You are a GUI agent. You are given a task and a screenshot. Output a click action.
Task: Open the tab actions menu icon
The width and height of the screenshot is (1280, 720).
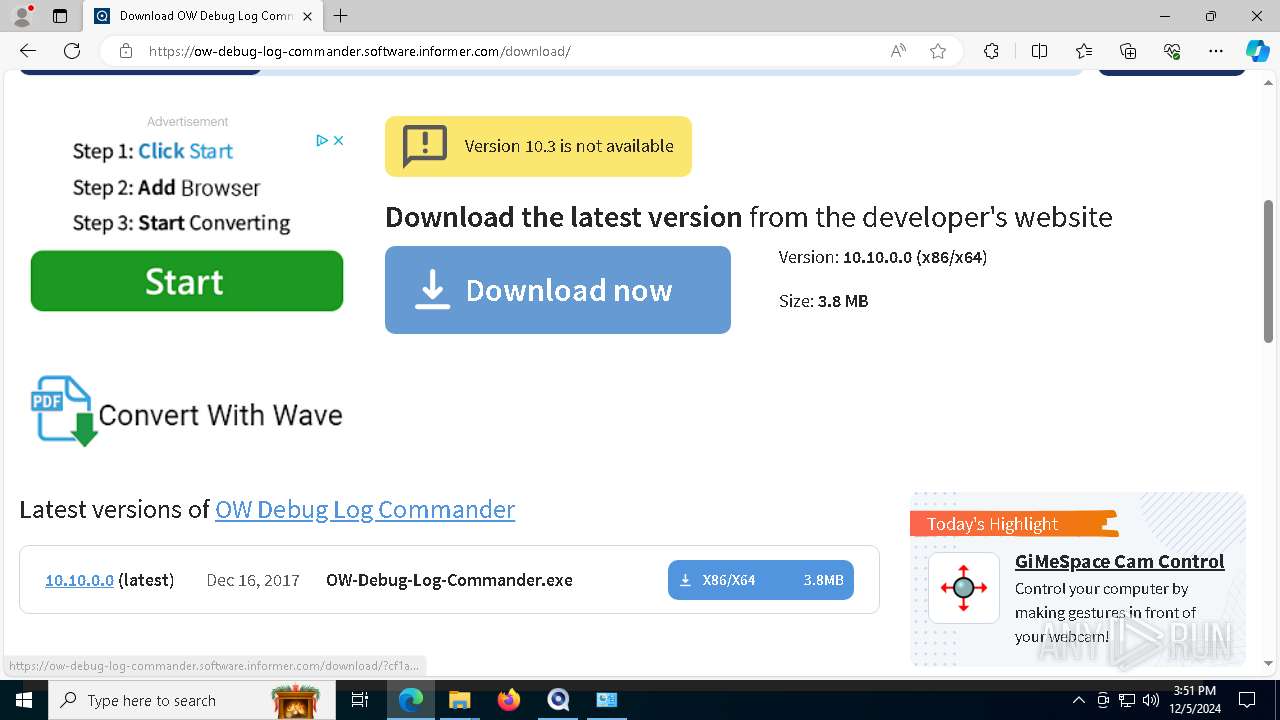[x=60, y=16]
